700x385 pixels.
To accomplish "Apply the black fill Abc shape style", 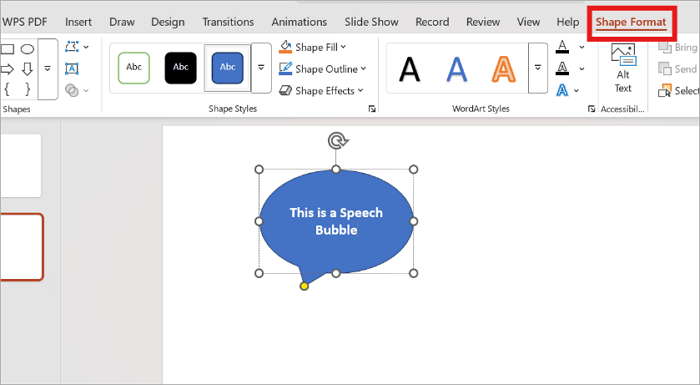I will [x=180, y=68].
